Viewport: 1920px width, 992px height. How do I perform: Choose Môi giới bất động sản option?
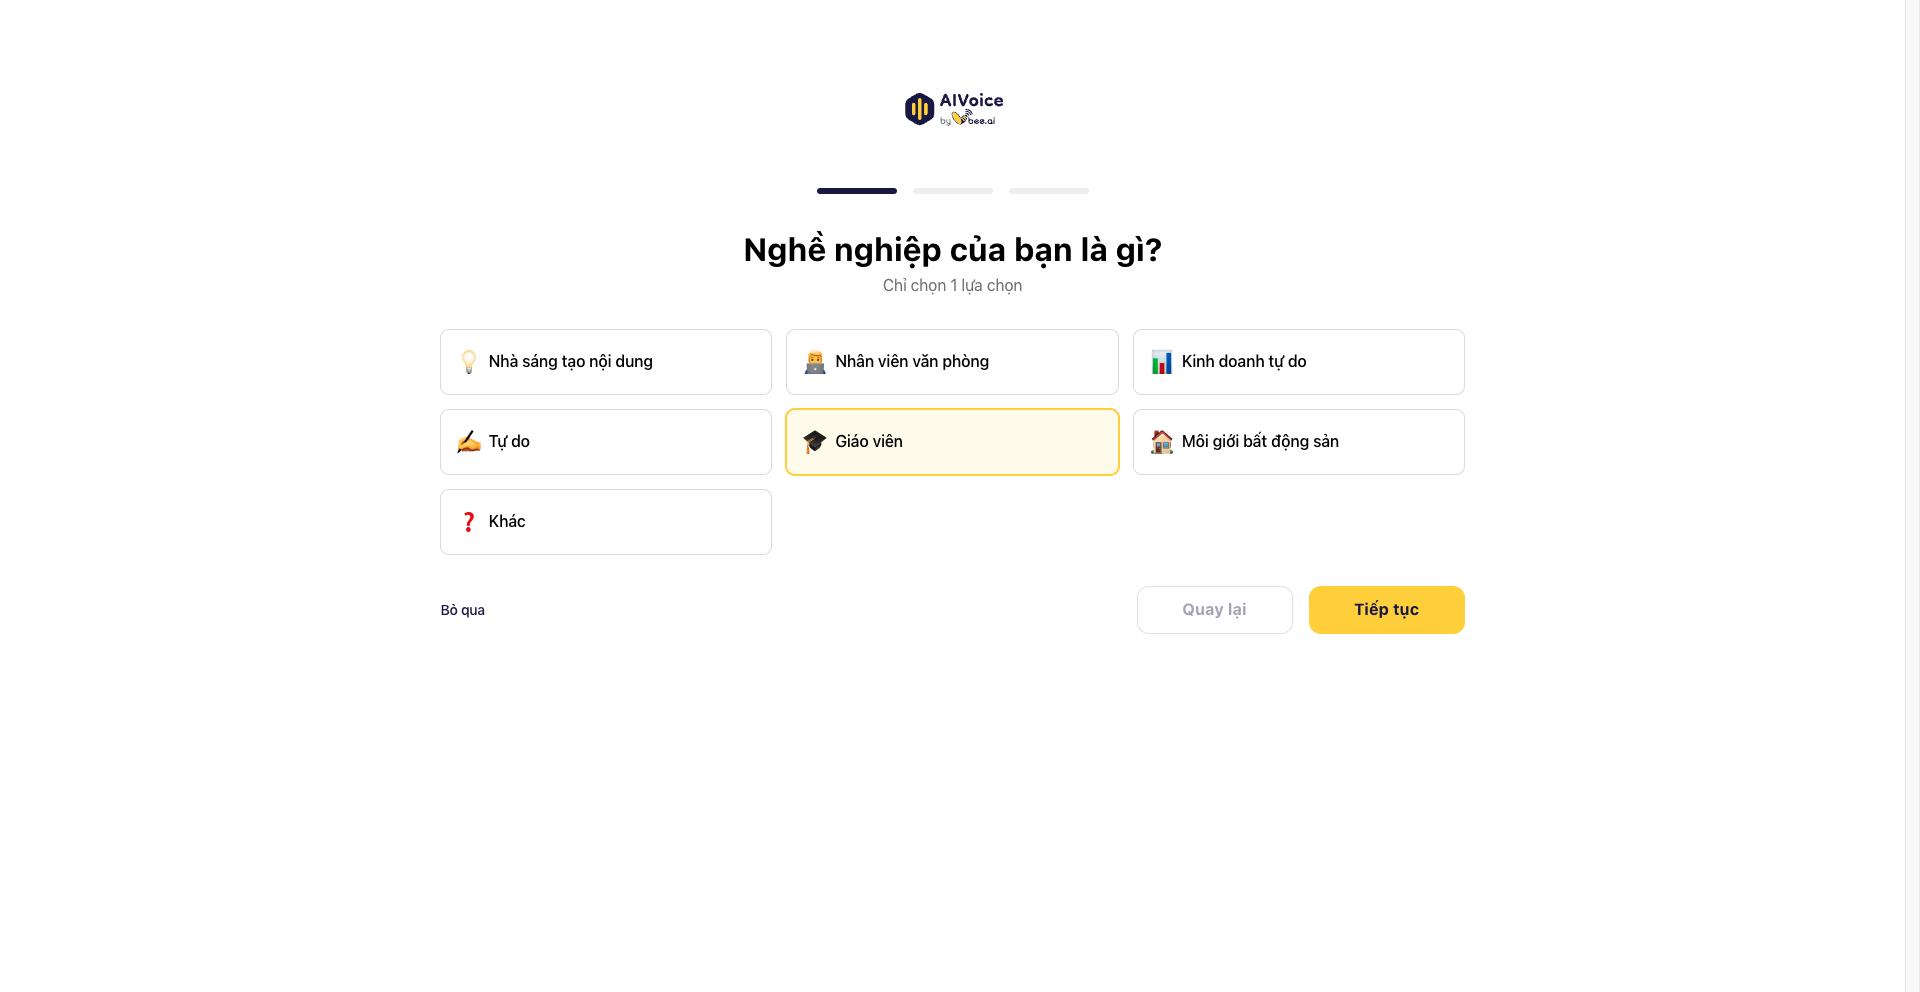click(x=1298, y=442)
